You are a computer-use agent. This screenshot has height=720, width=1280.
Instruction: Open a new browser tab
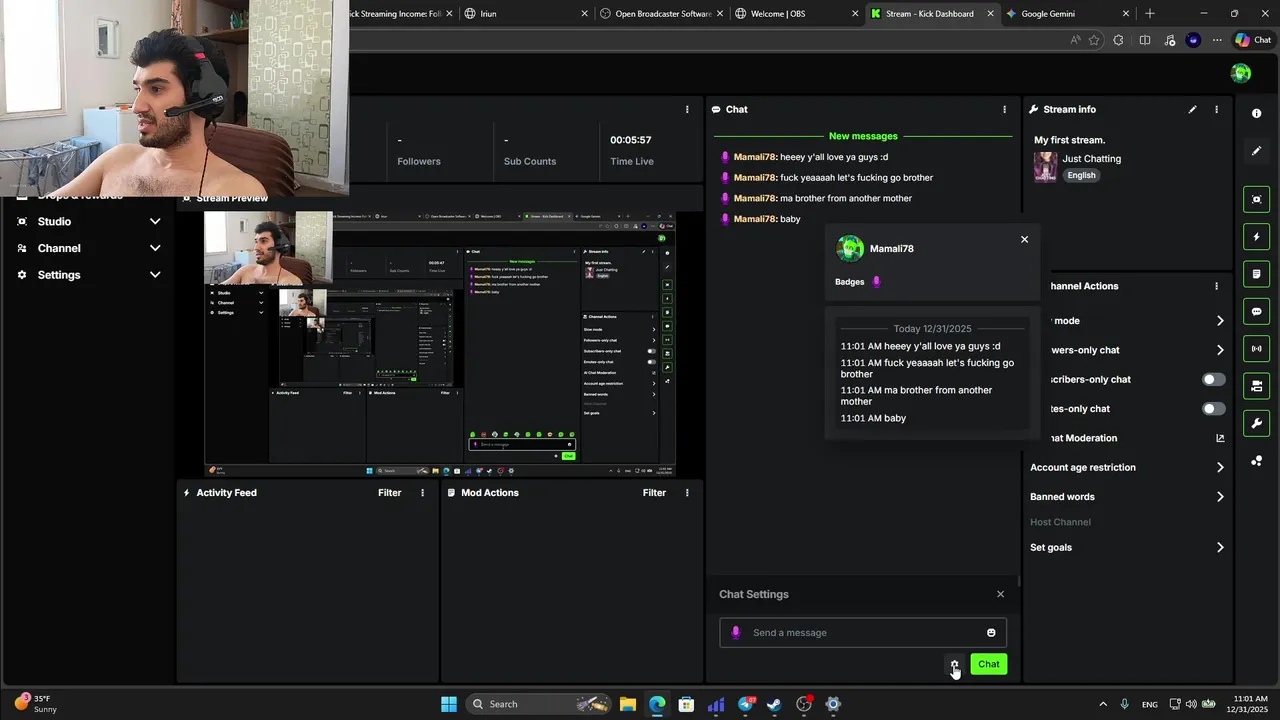1150,14
